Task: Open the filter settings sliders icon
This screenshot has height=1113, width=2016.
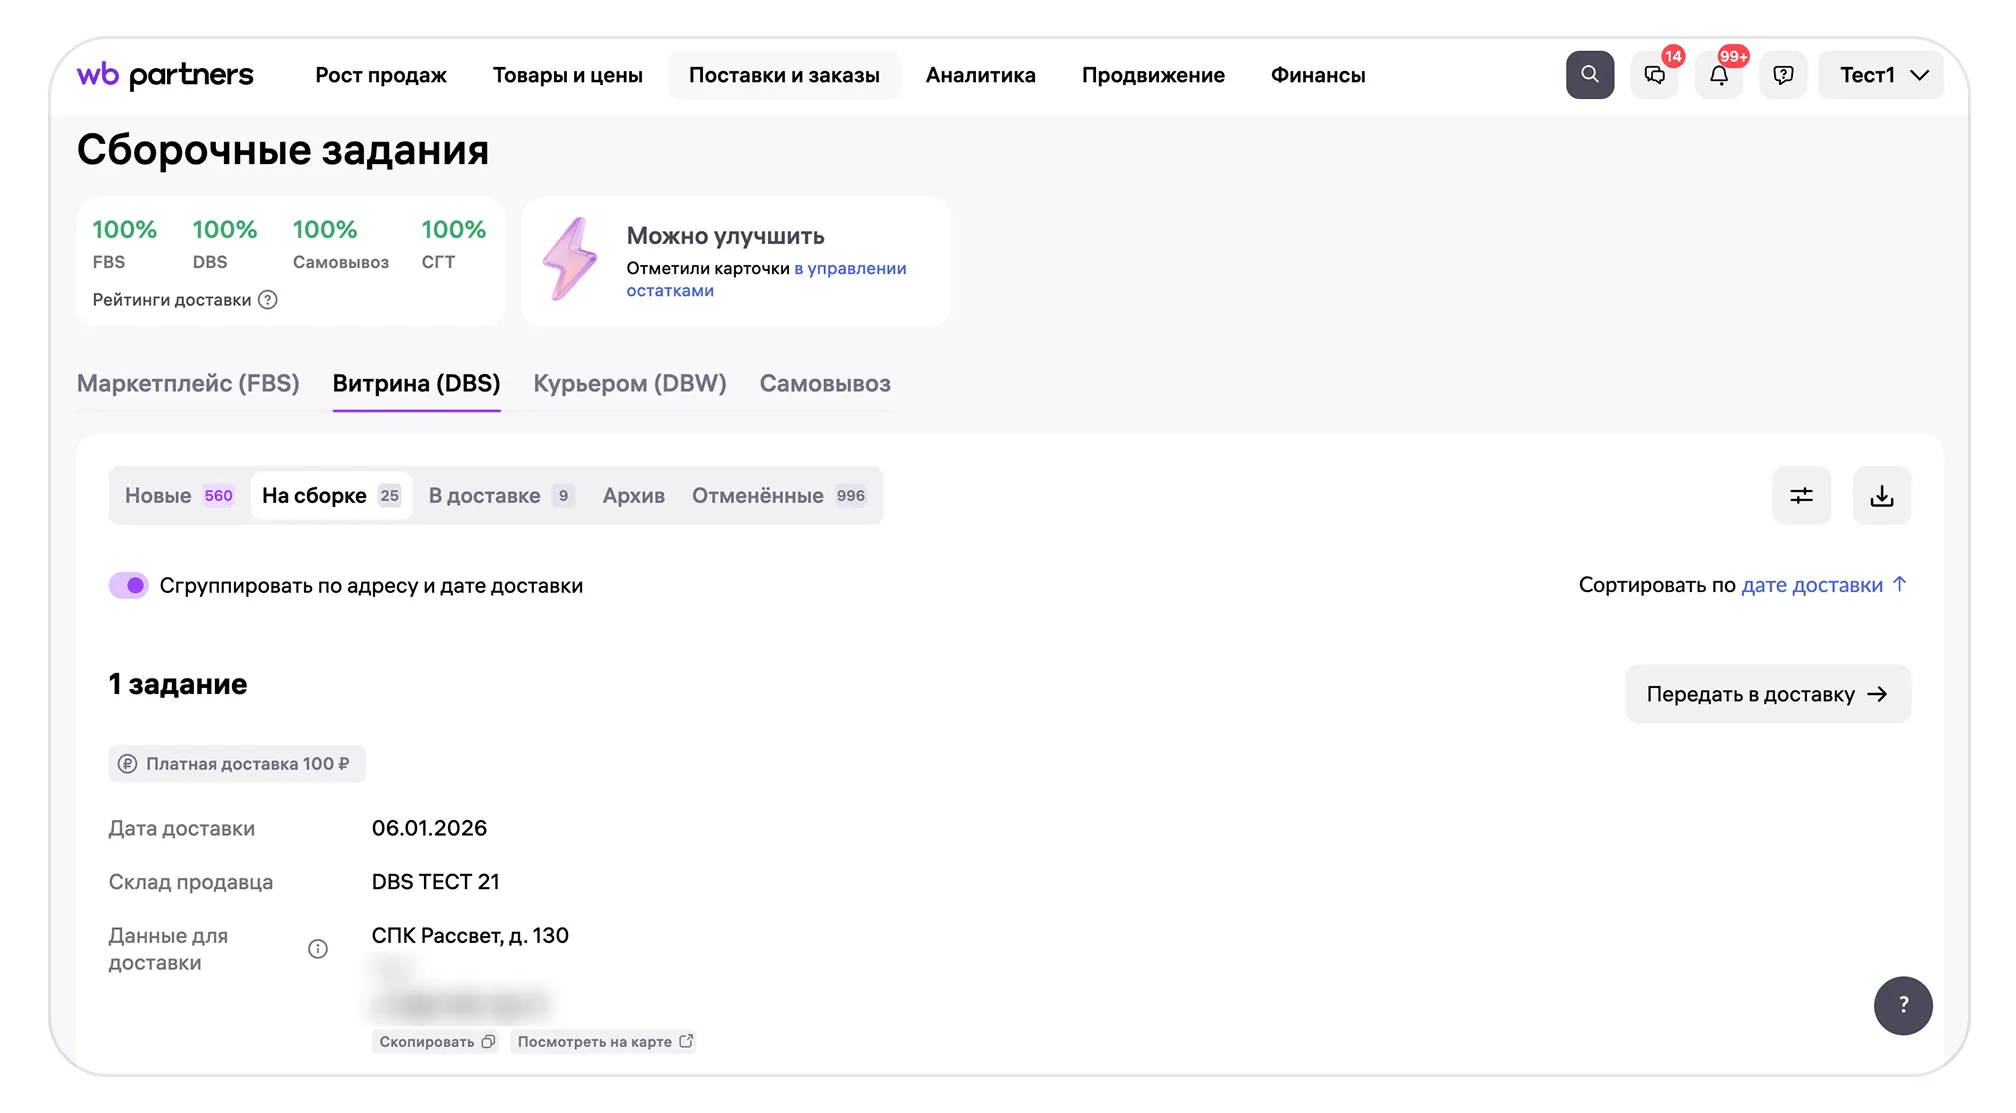Action: [1801, 495]
